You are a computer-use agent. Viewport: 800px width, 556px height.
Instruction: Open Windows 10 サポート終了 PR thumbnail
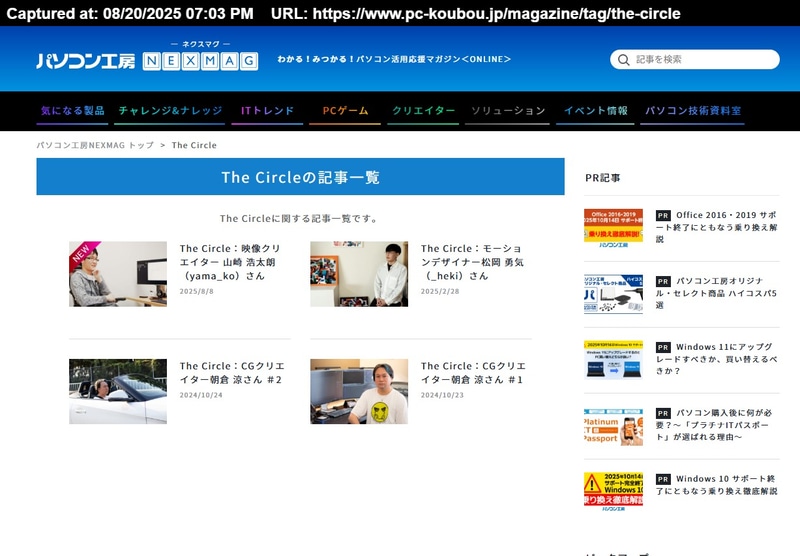pyautogui.click(x=613, y=492)
